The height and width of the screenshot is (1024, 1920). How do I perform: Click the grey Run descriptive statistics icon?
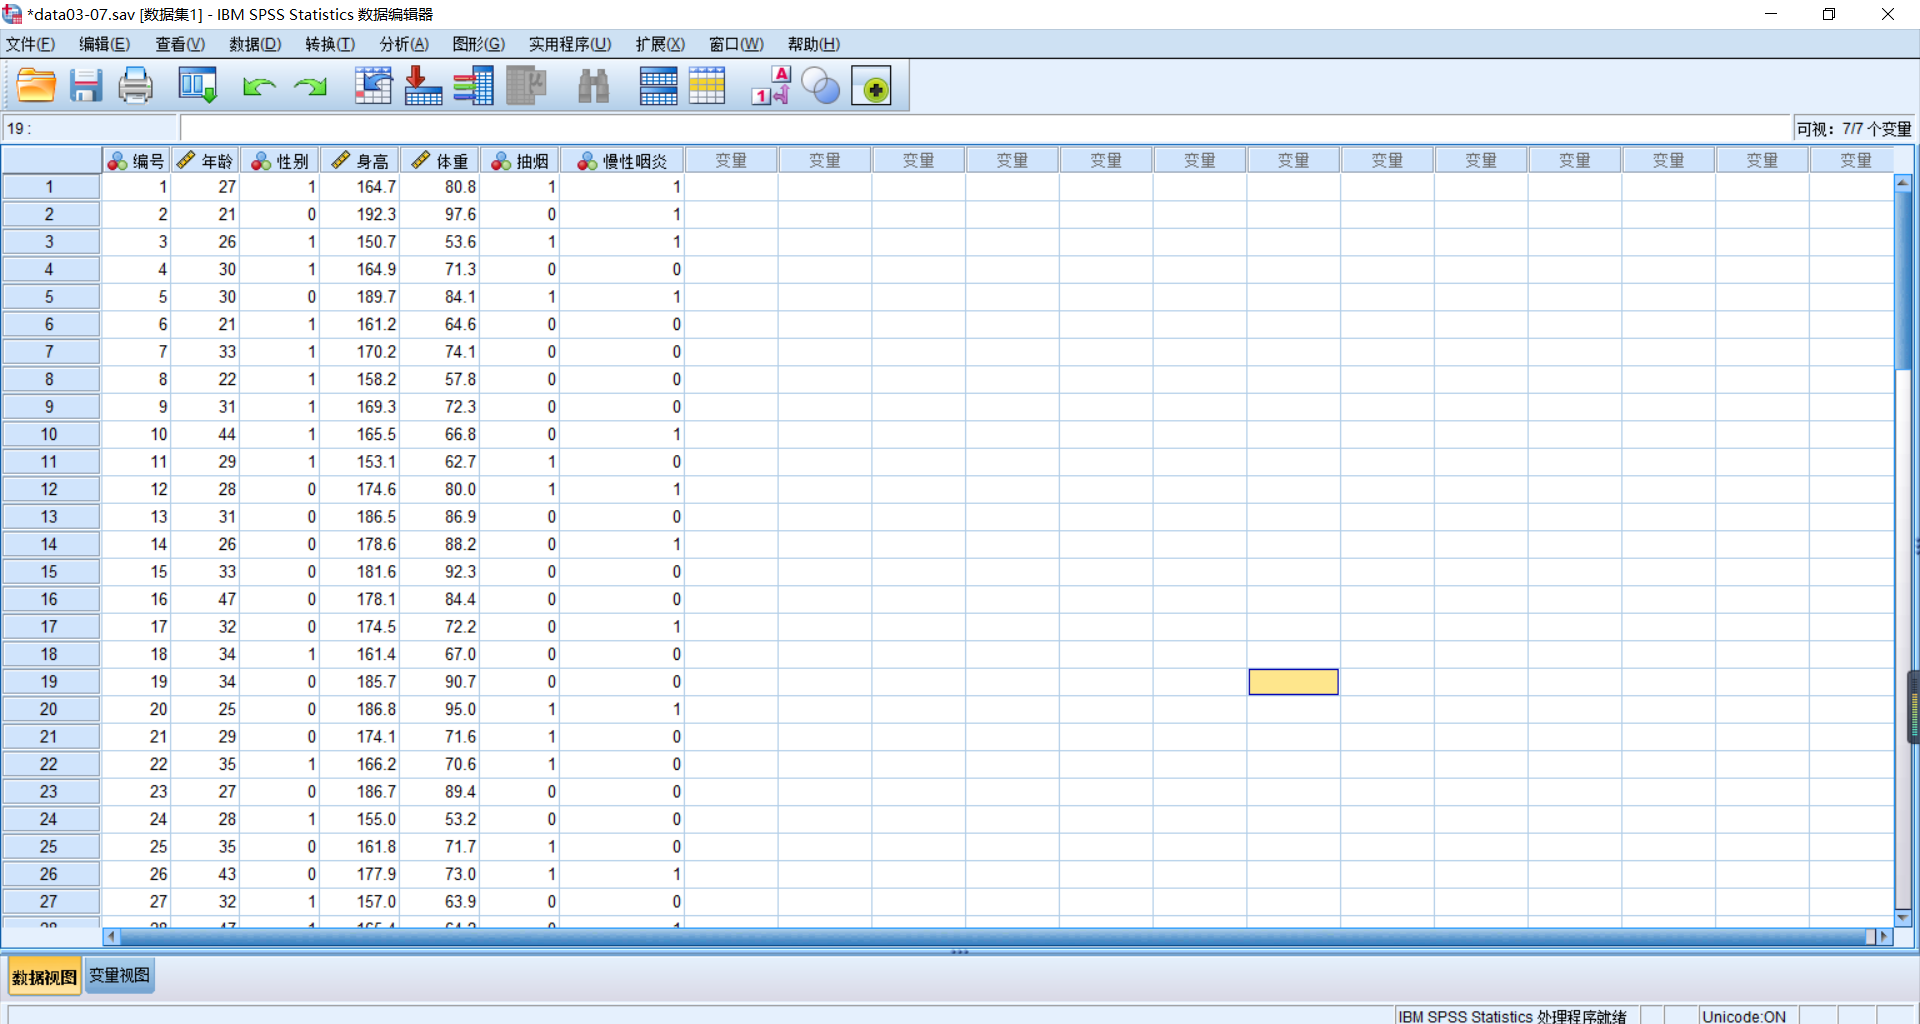coord(526,86)
